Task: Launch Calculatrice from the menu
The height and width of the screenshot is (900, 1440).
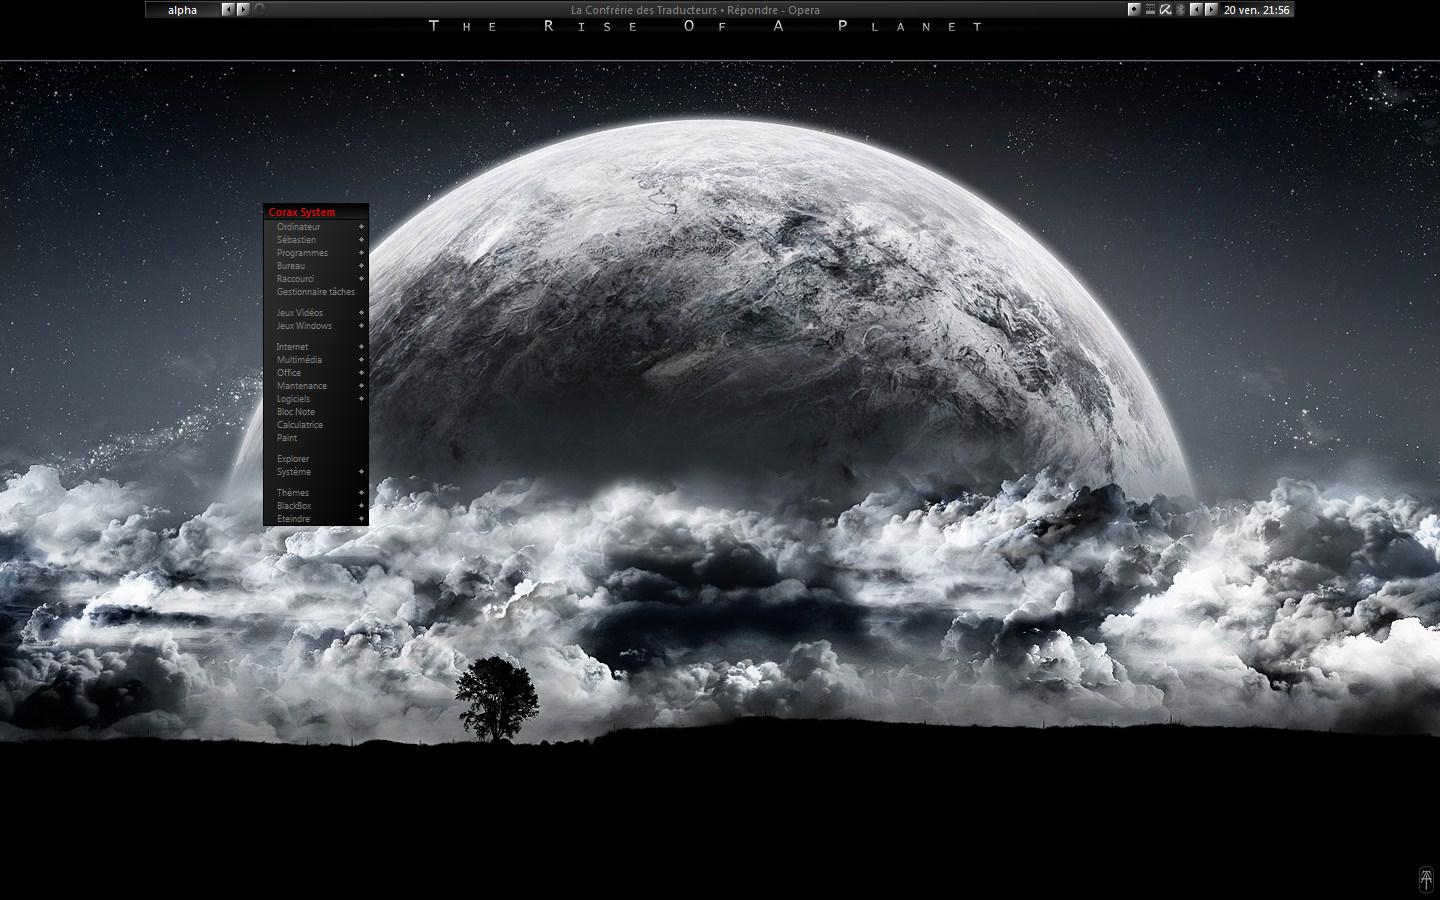Action: point(316,425)
